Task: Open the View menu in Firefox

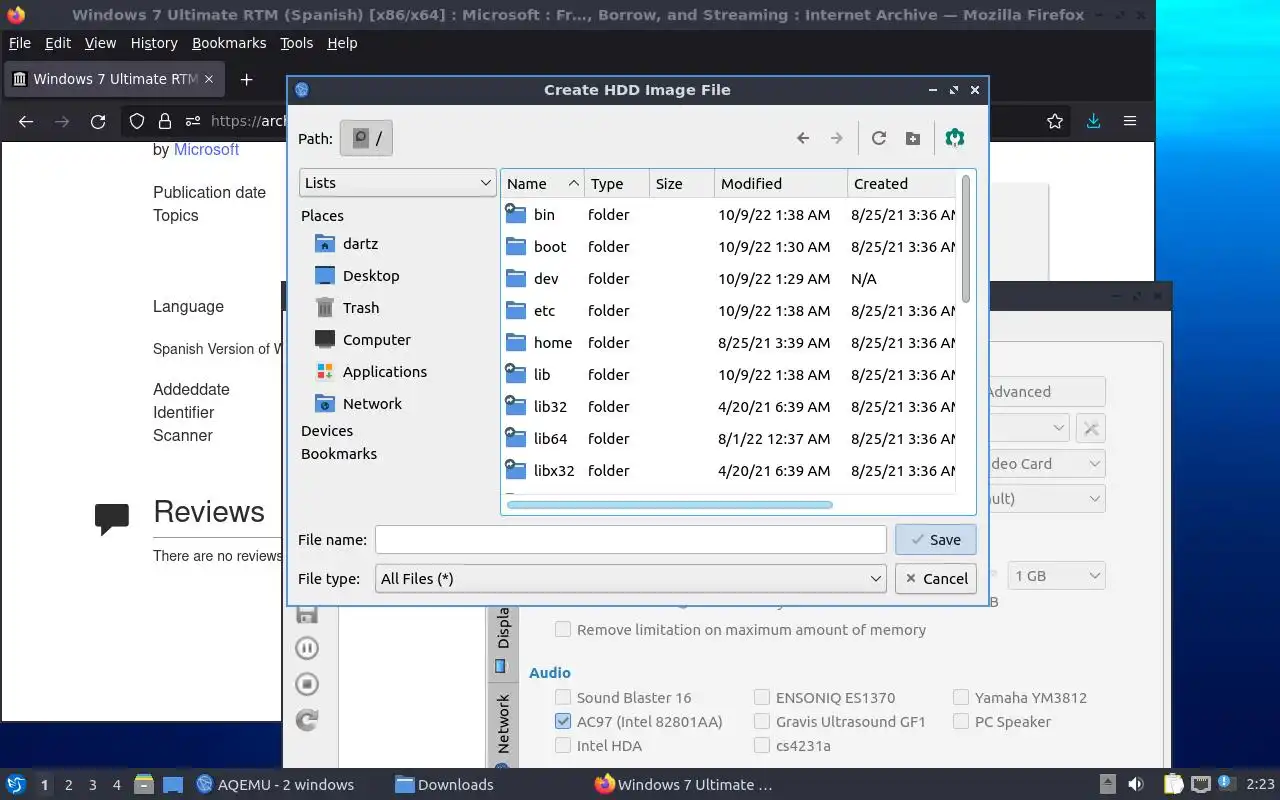Action: click(x=100, y=43)
